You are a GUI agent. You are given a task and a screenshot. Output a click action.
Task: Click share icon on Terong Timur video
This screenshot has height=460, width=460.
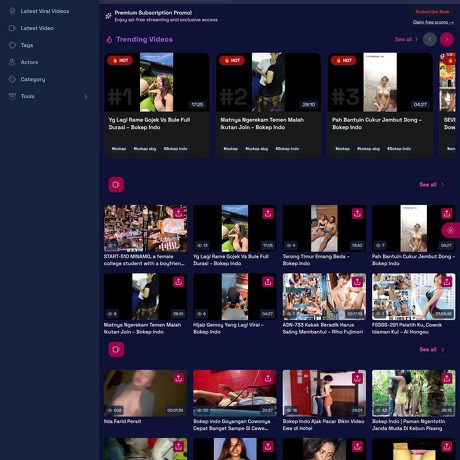coord(357,213)
